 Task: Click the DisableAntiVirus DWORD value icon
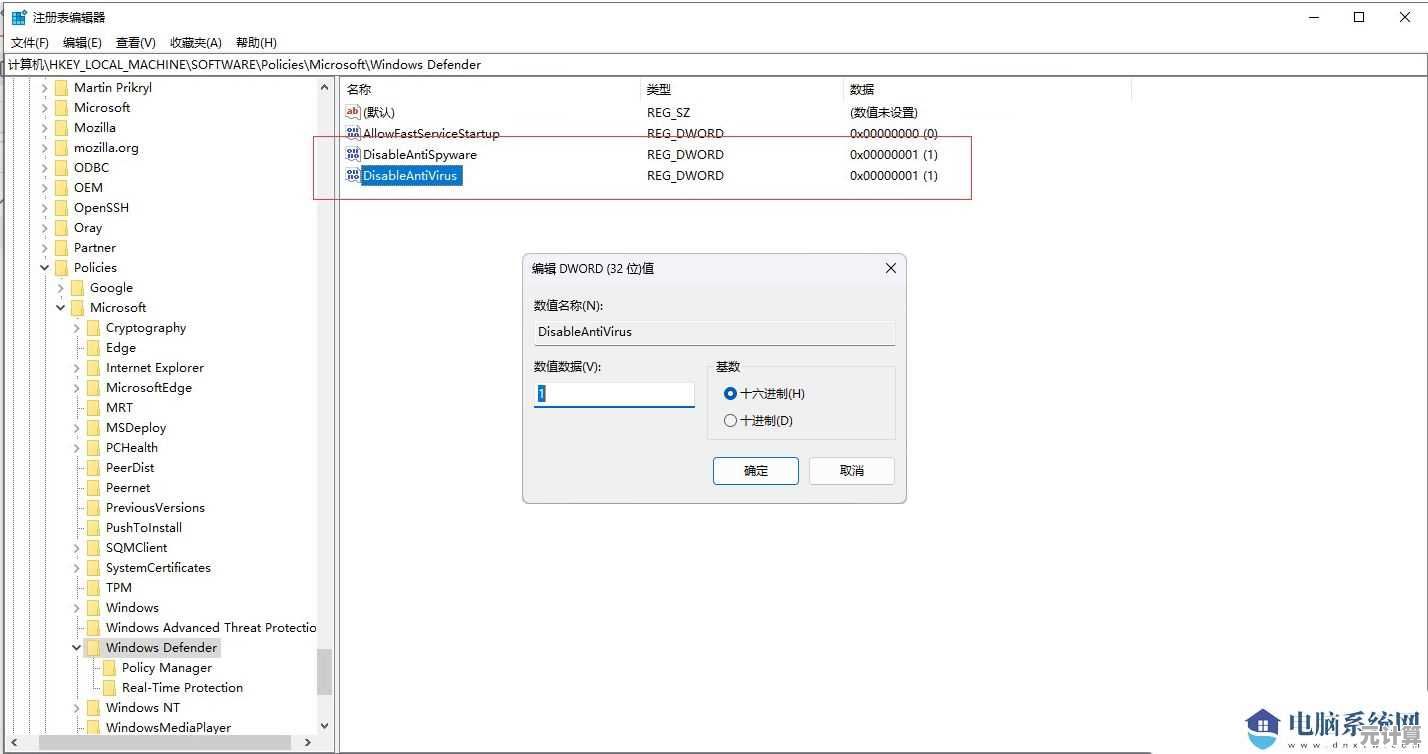click(x=352, y=175)
